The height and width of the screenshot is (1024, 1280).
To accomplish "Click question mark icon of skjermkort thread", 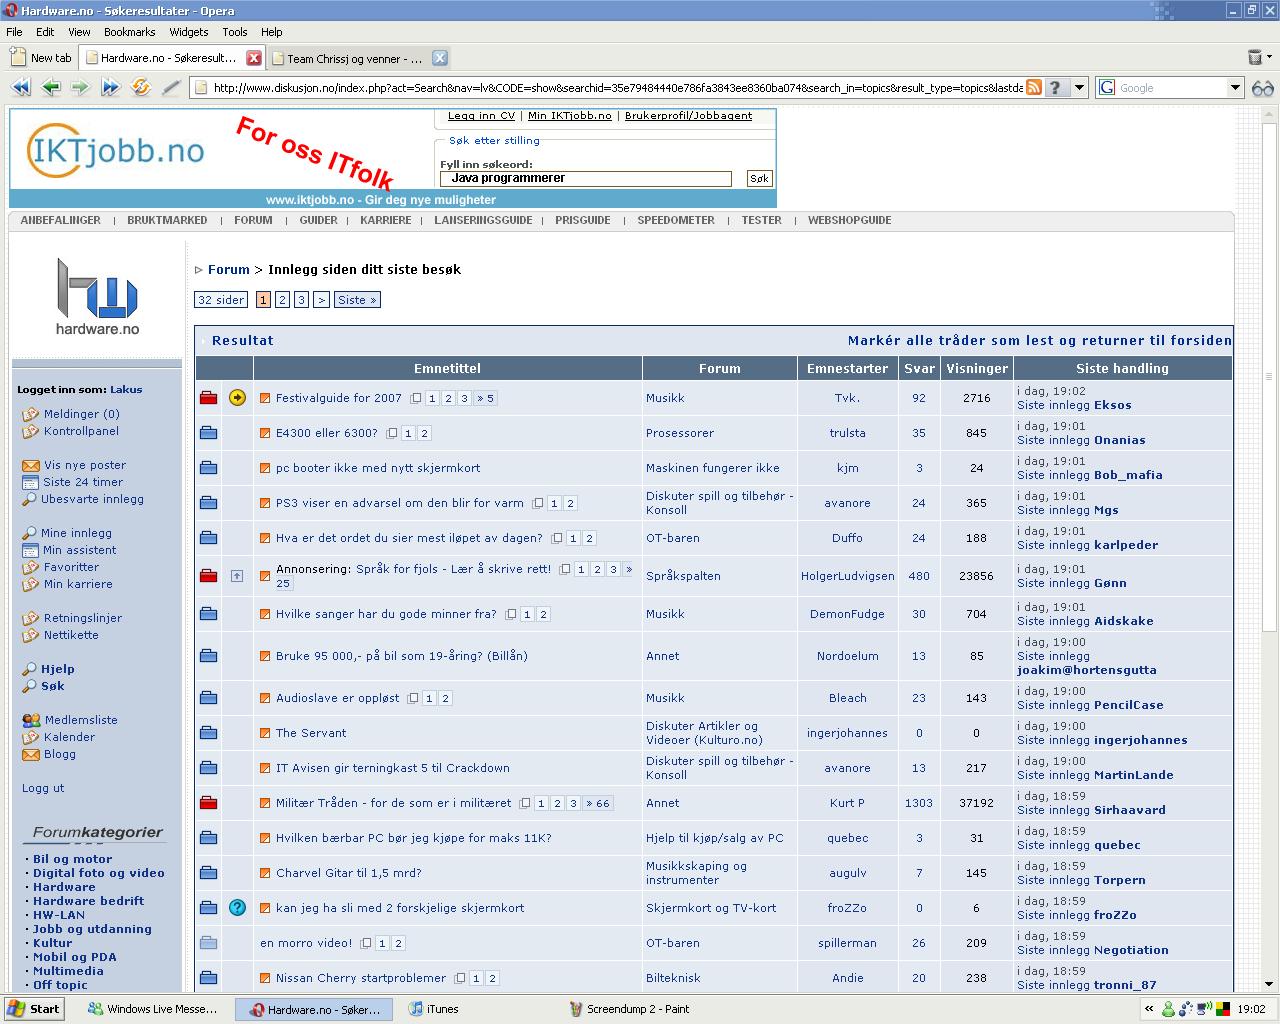I will coord(237,908).
